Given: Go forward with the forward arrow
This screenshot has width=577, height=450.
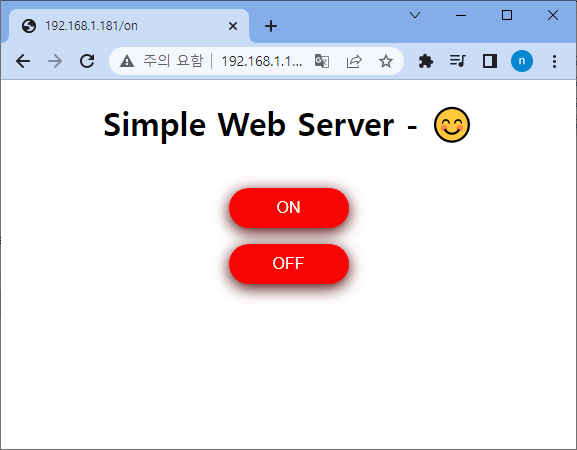Looking at the screenshot, I should tap(55, 61).
